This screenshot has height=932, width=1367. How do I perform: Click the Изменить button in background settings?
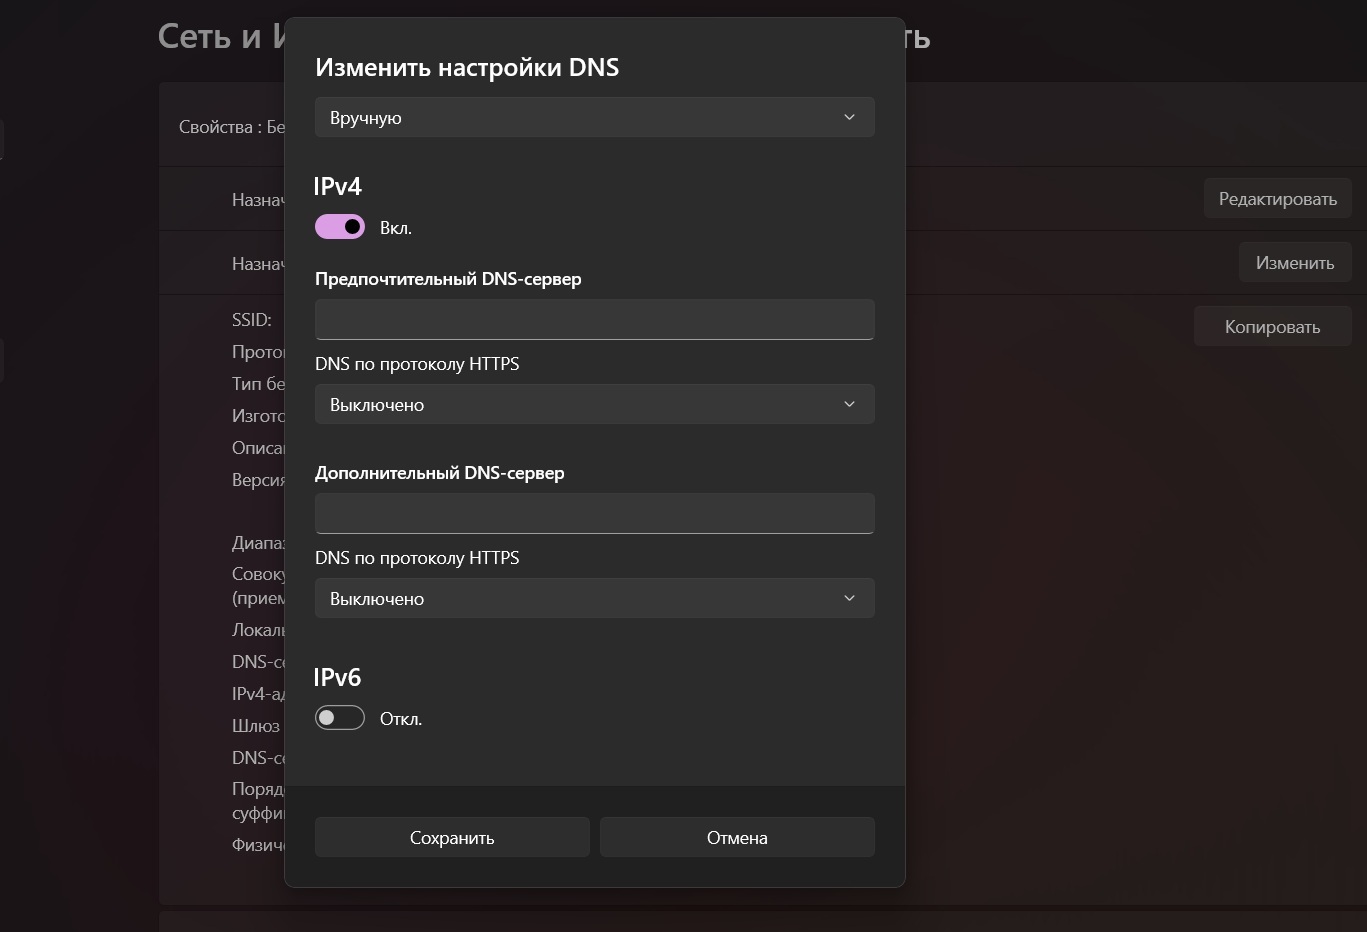(1295, 263)
